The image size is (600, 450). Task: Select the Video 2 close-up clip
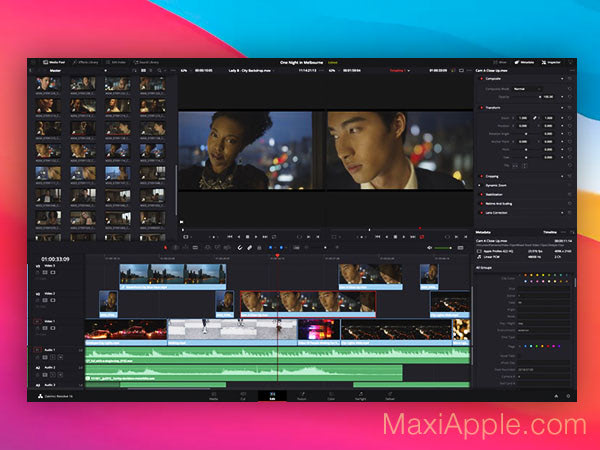tap(308, 304)
